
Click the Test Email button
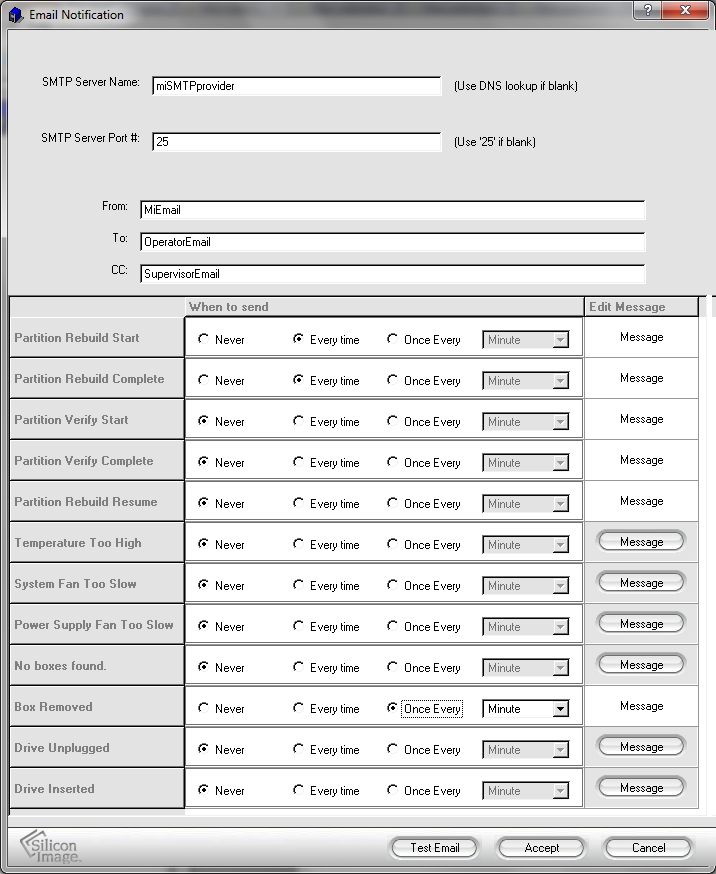[x=435, y=847]
